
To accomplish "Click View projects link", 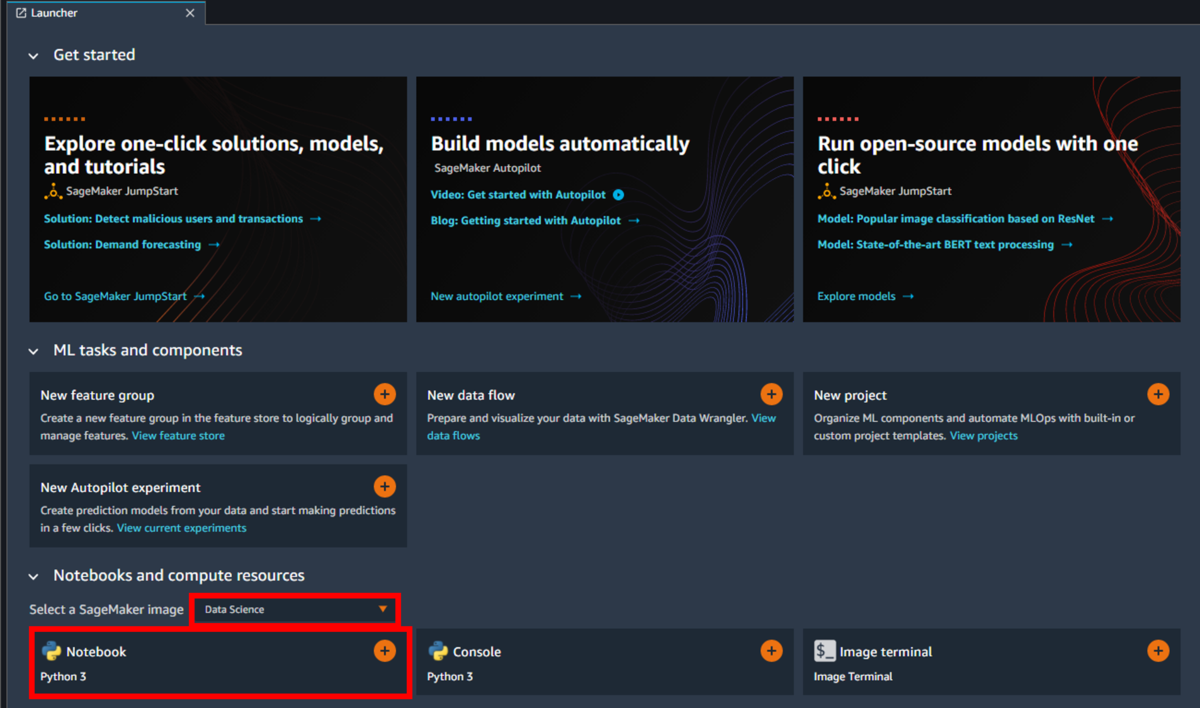I will coord(984,435).
